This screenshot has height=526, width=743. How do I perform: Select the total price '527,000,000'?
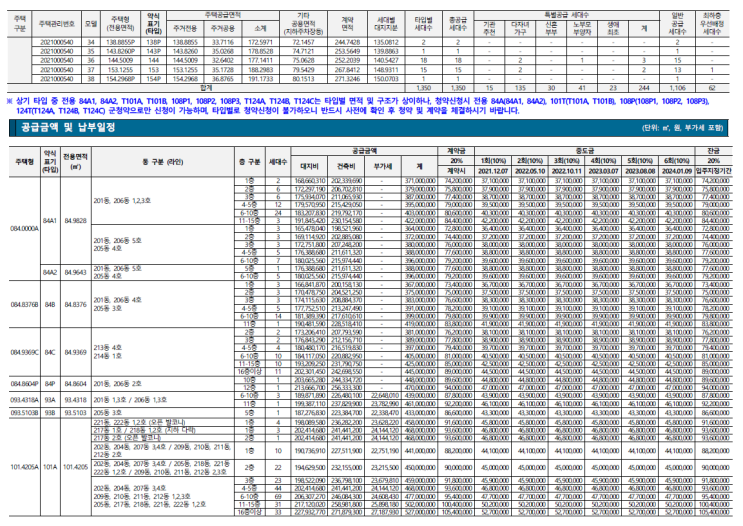coord(420,512)
